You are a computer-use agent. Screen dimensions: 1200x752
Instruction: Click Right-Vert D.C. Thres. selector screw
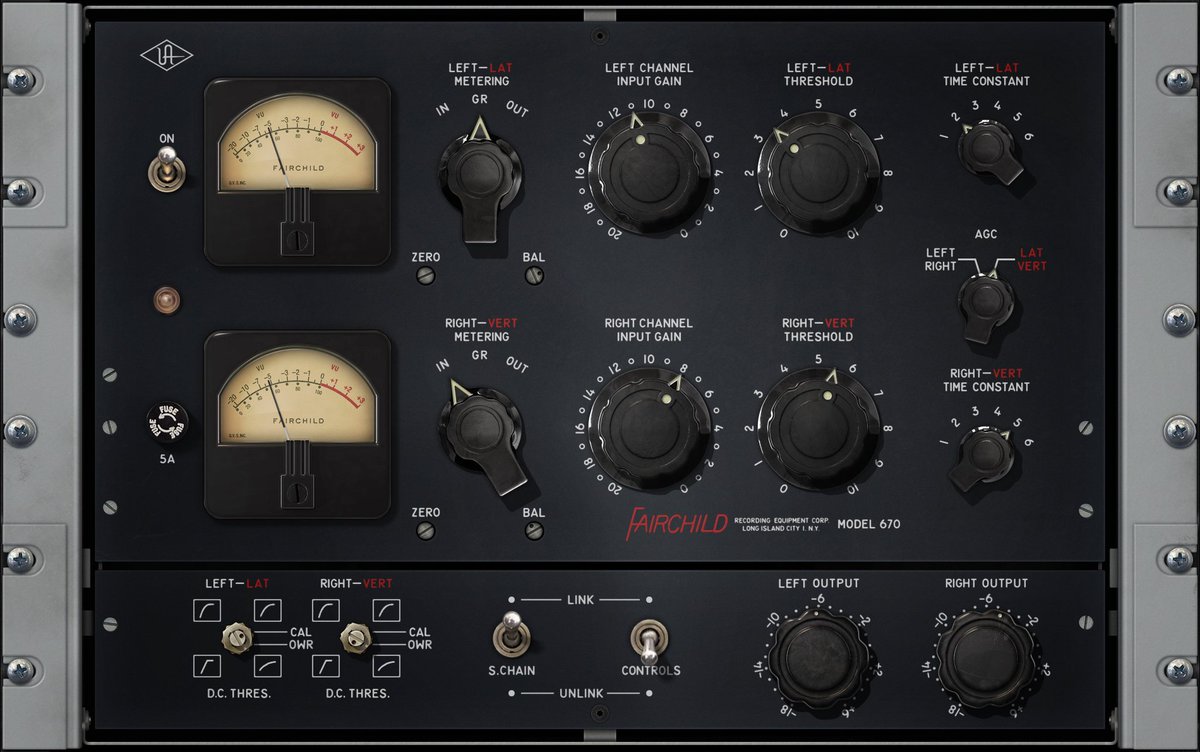tap(355, 637)
